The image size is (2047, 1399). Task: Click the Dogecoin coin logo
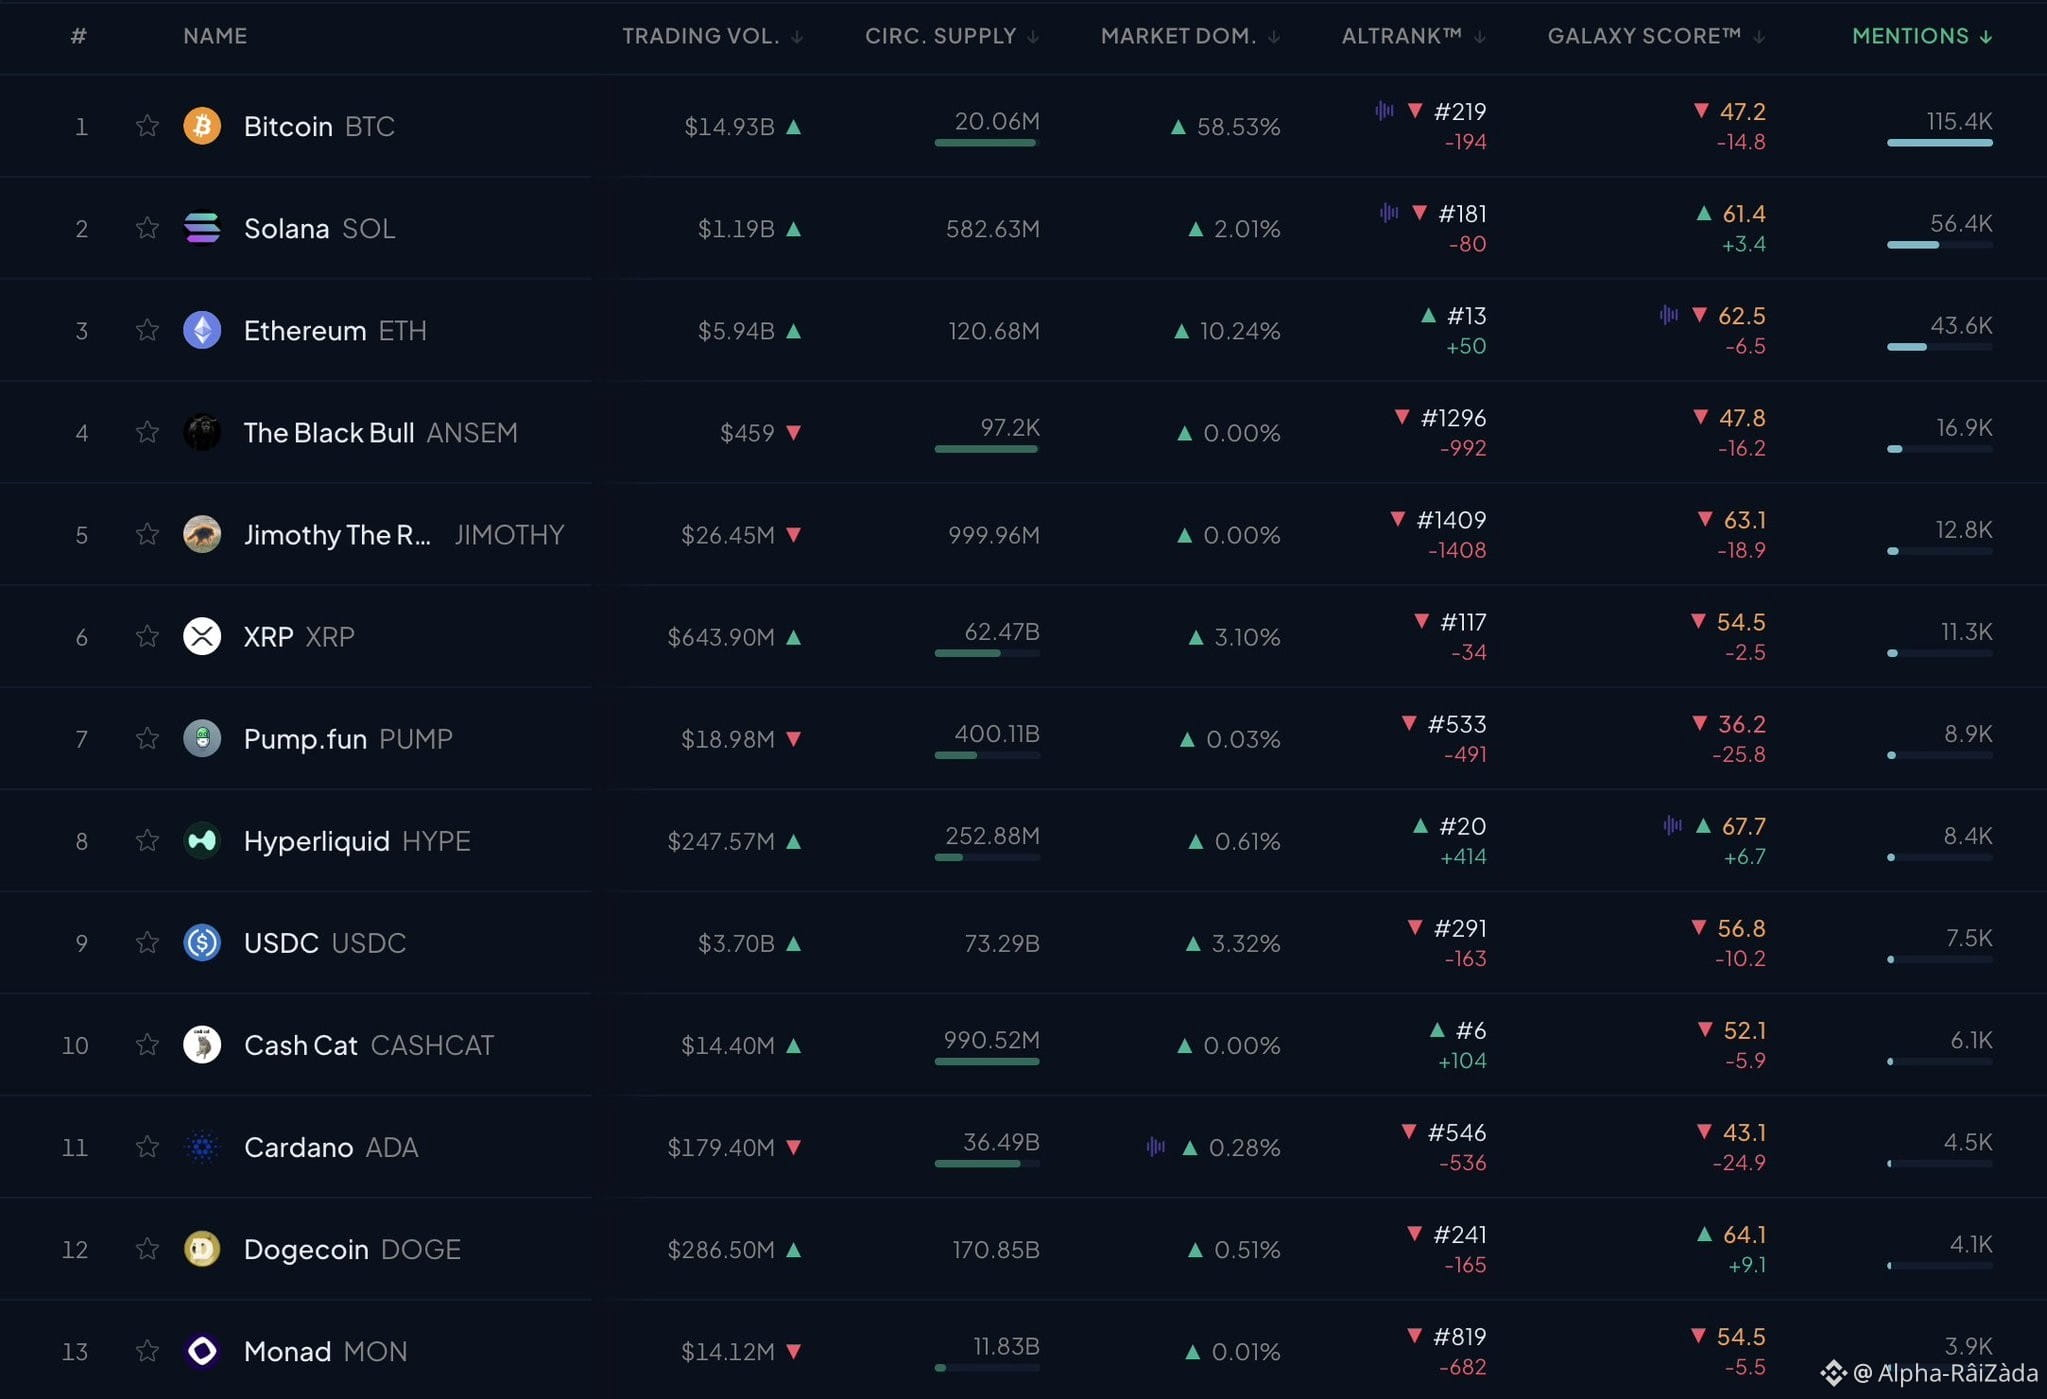(x=202, y=1248)
